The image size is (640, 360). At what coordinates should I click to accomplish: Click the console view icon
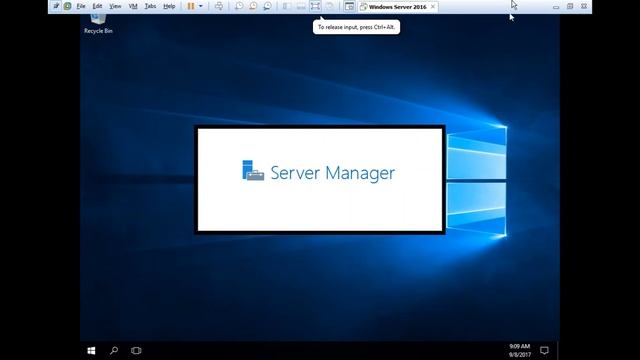349,6
